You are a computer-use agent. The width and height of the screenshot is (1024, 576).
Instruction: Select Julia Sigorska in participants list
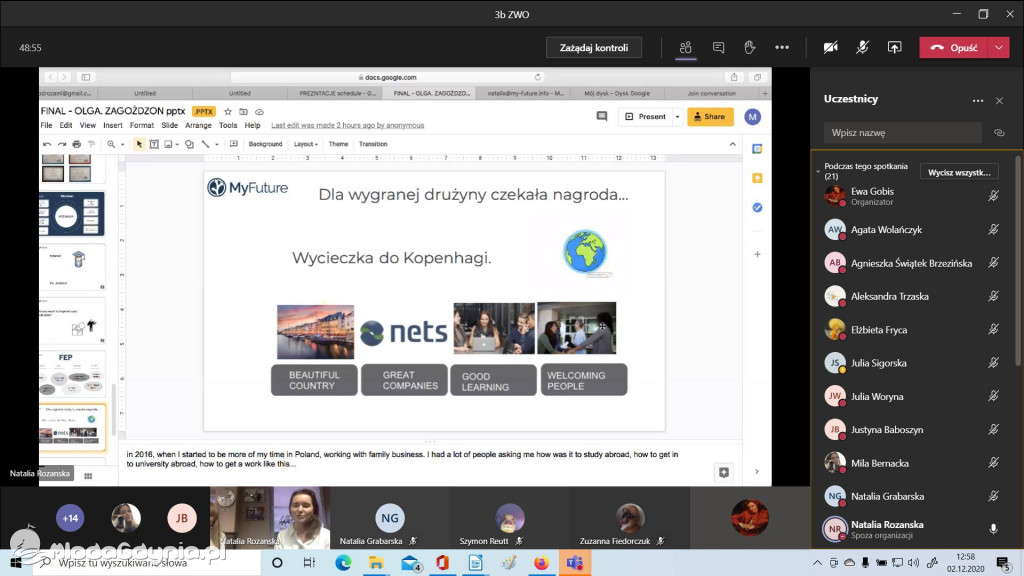[x=878, y=363]
